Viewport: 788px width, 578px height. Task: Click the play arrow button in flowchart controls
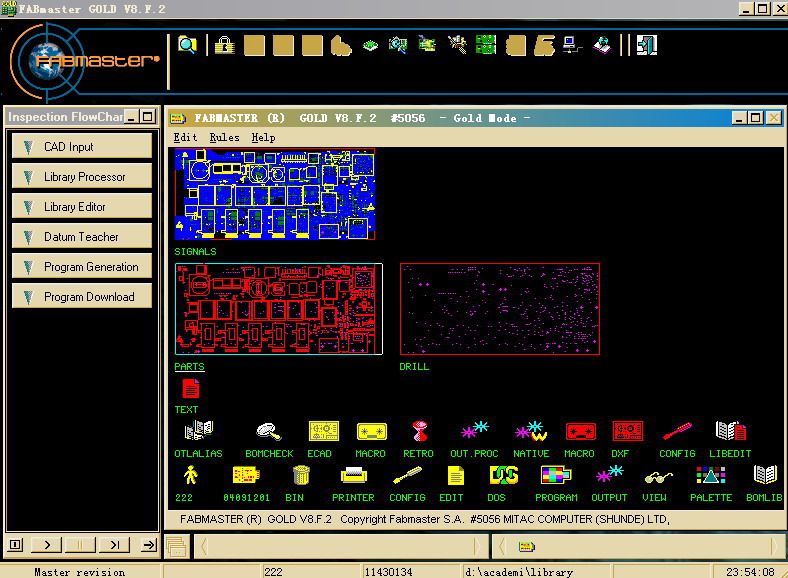[x=47, y=545]
